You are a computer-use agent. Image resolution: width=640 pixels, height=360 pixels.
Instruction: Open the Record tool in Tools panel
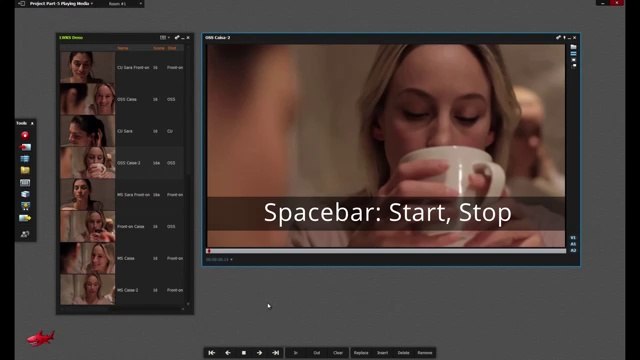[x=25, y=135]
